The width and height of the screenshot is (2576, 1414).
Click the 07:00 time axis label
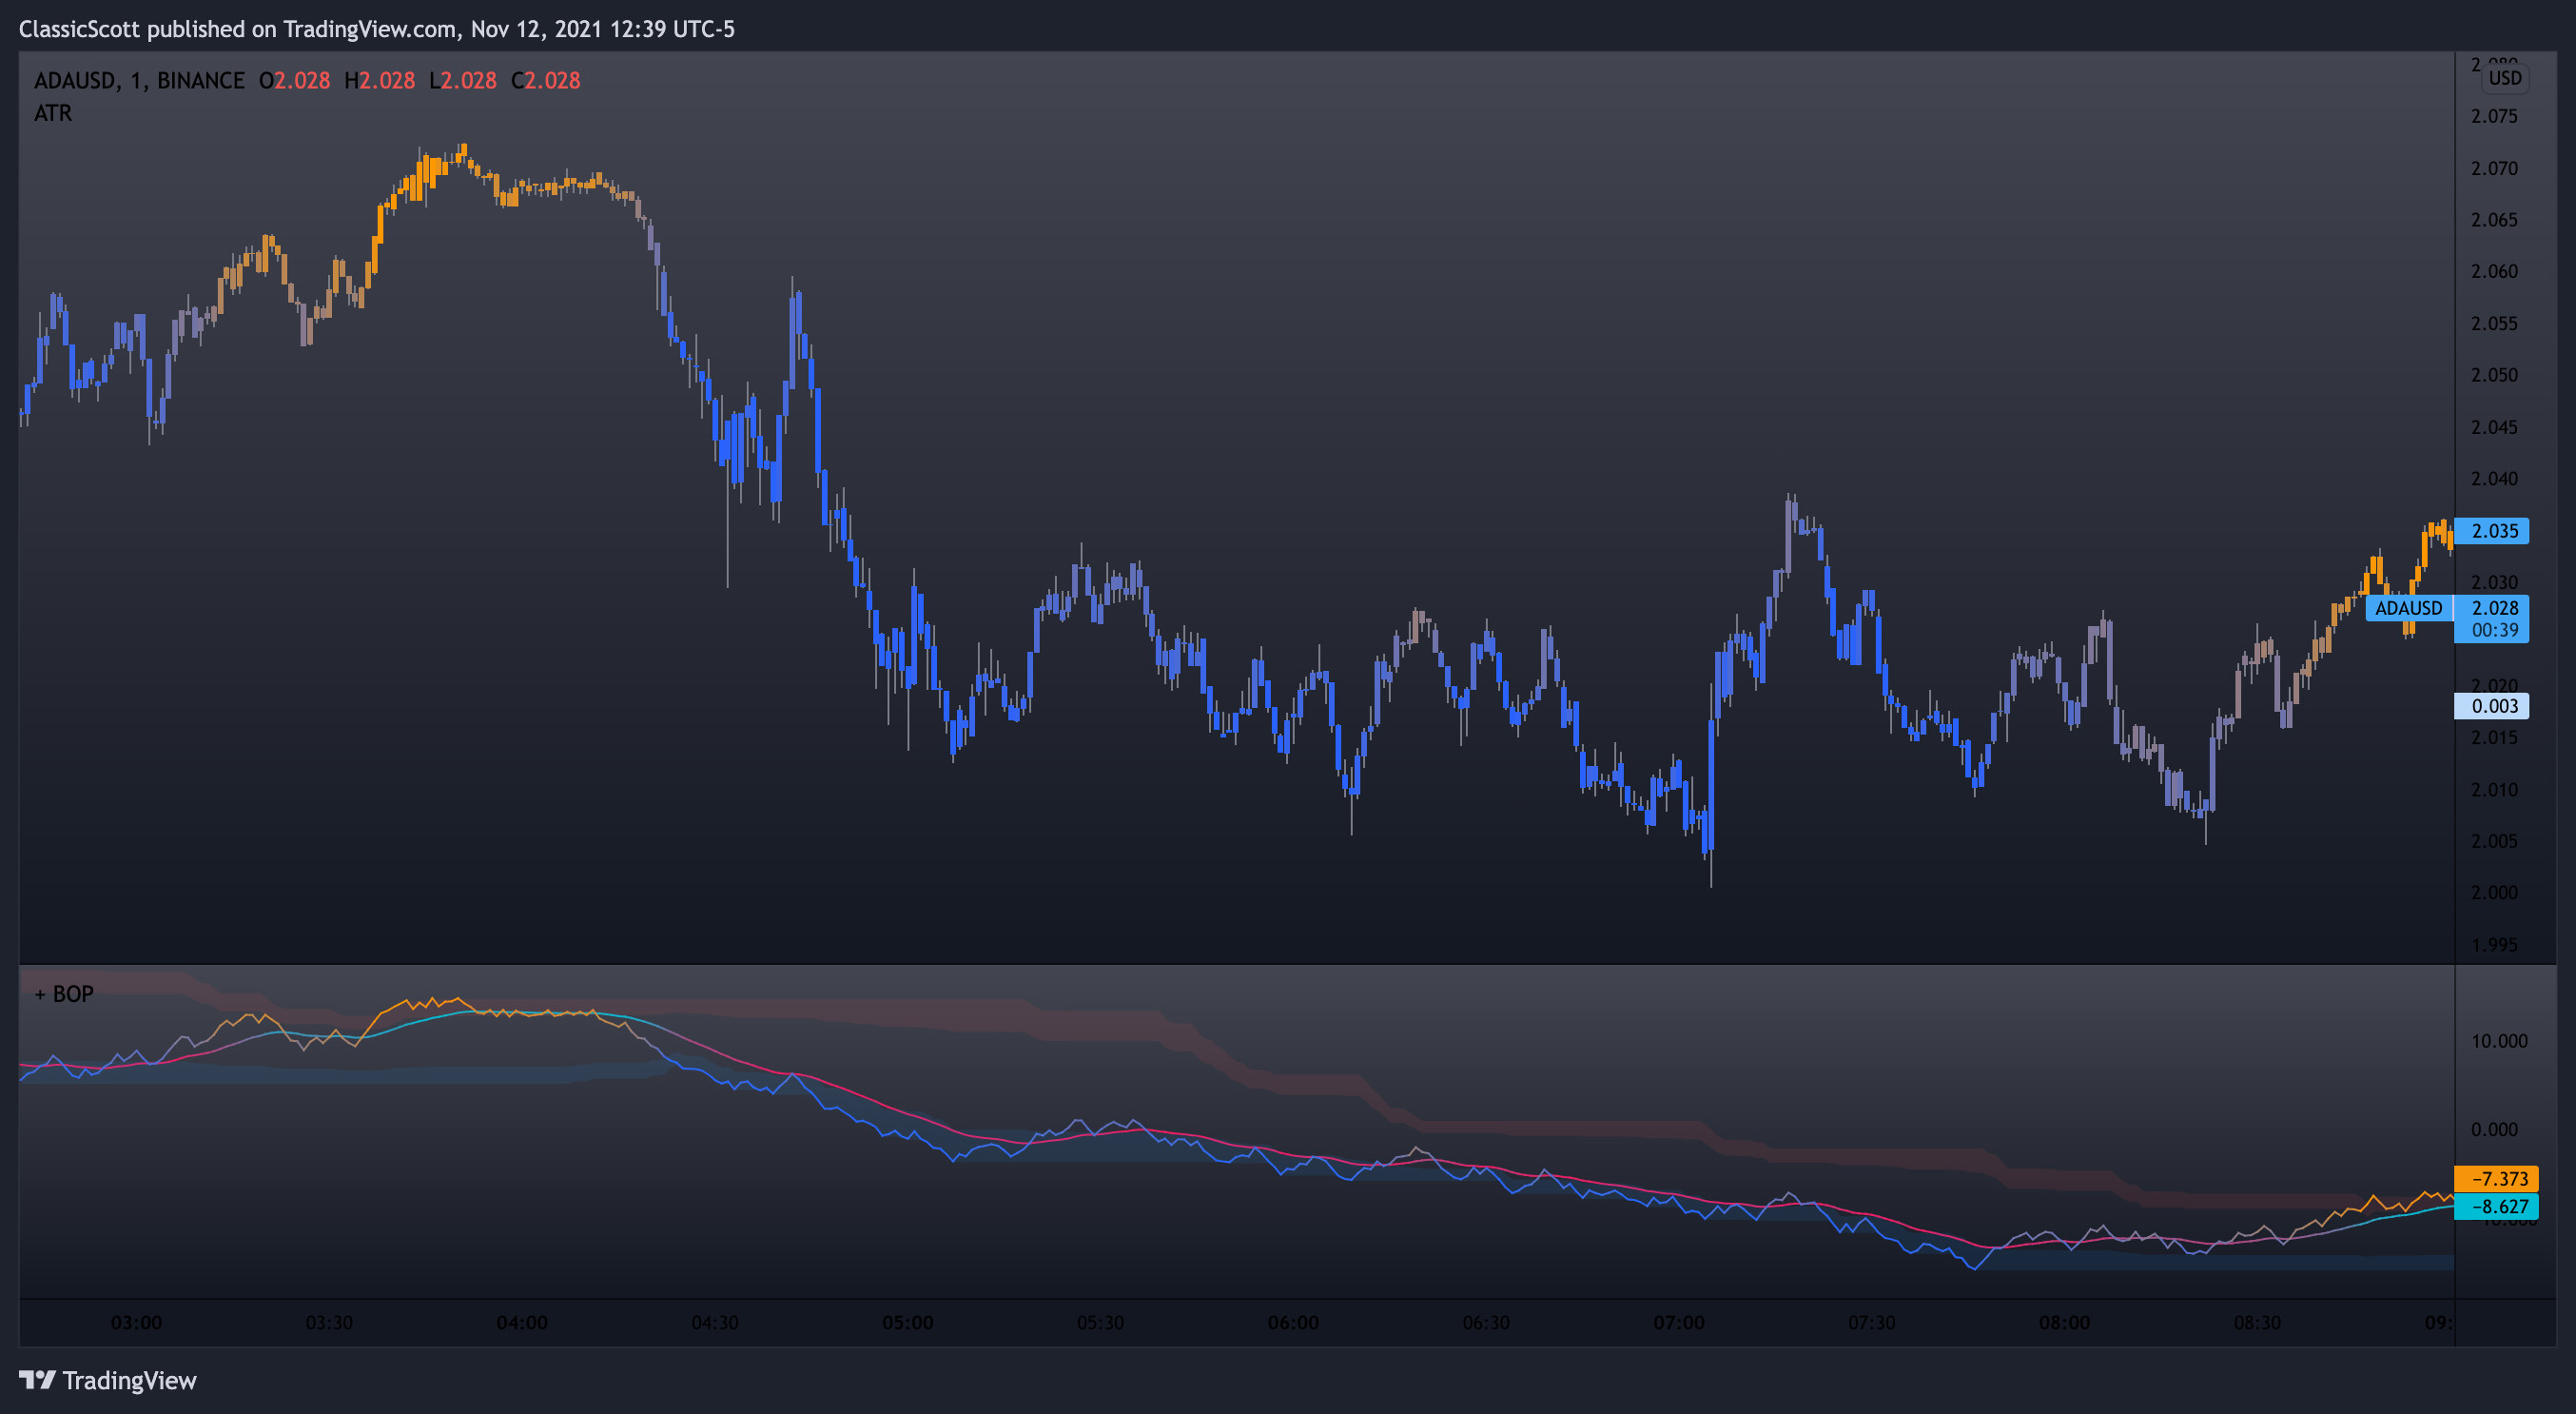coord(1679,1323)
